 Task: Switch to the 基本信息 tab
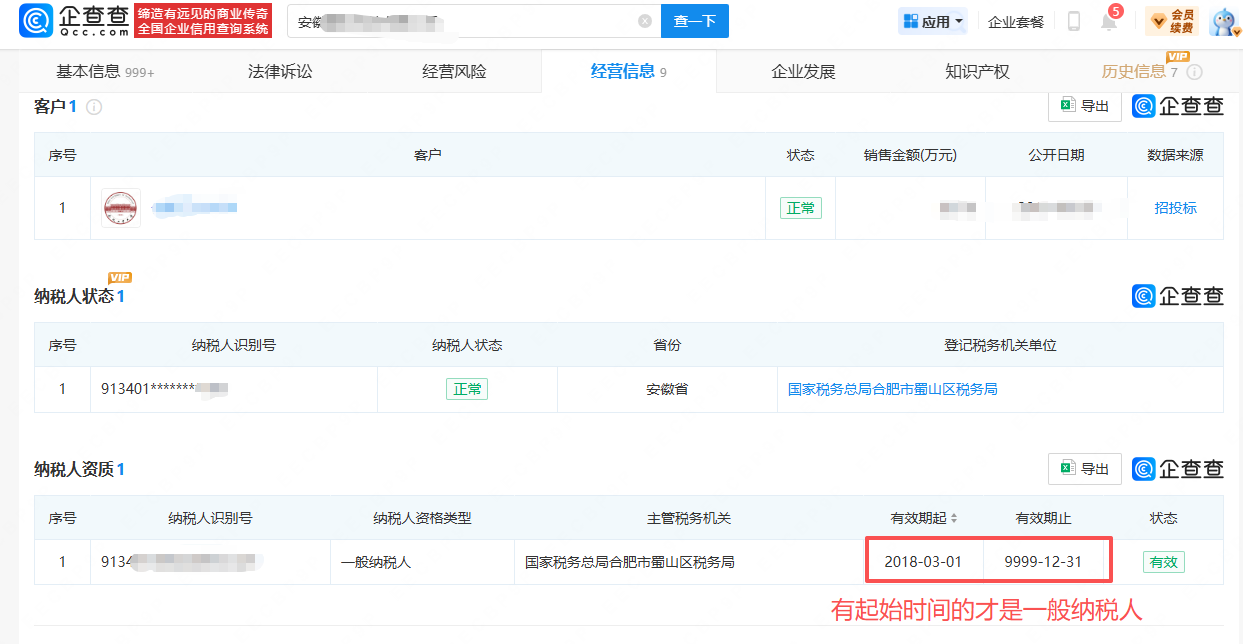(104, 71)
